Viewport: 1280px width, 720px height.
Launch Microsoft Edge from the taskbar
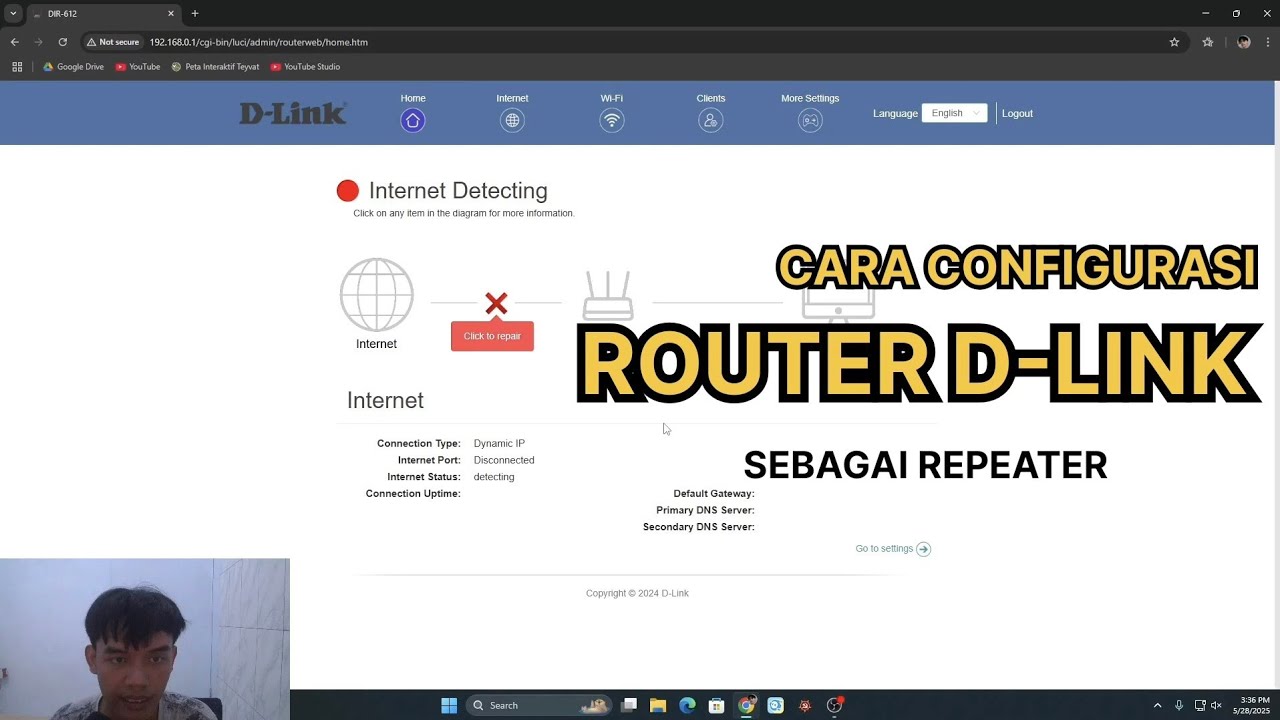(x=687, y=705)
